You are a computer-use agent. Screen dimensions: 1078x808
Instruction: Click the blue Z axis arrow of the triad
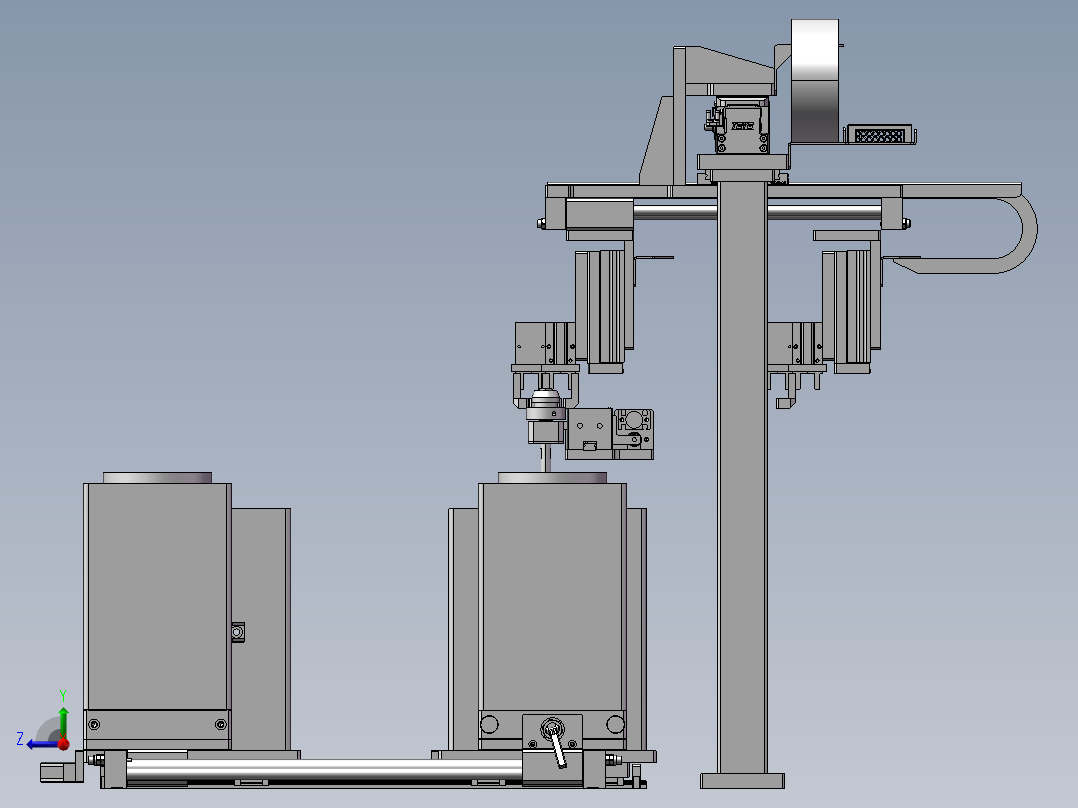tap(41, 745)
